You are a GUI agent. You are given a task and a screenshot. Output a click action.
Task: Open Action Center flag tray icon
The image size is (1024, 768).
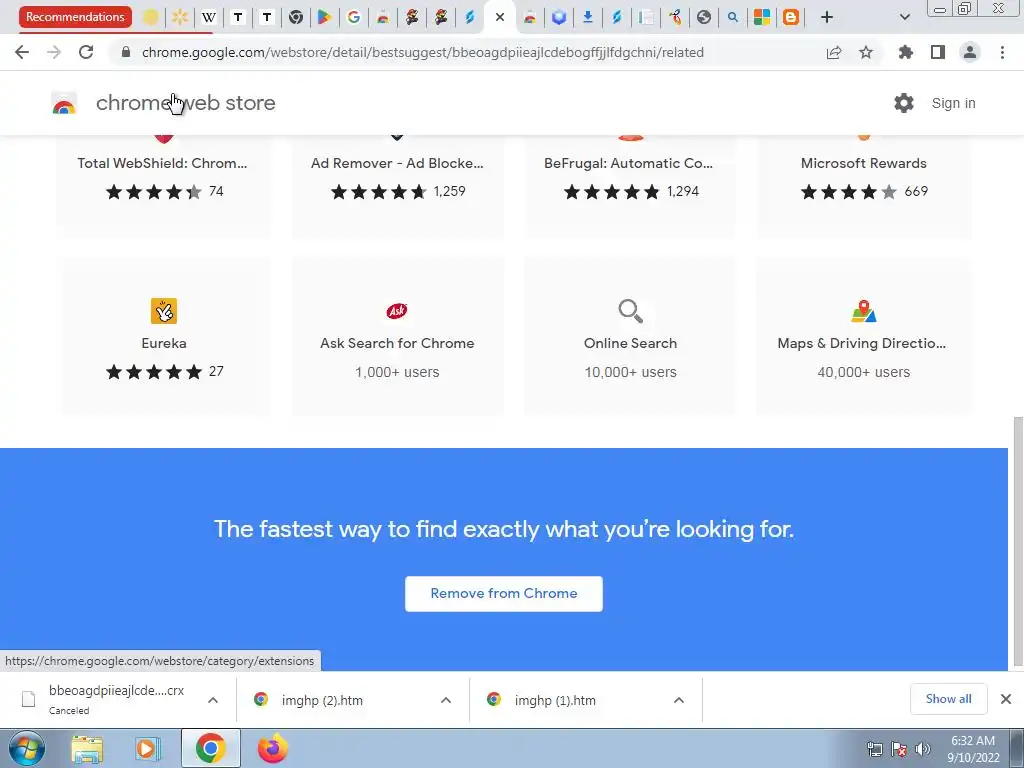[x=899, y=749]
